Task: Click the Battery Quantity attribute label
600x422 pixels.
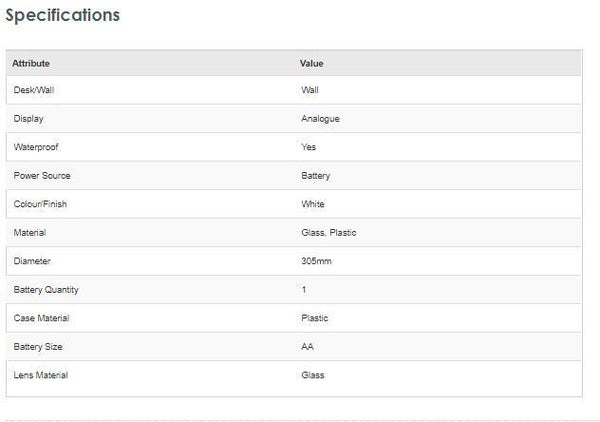Action: point(46,290)
